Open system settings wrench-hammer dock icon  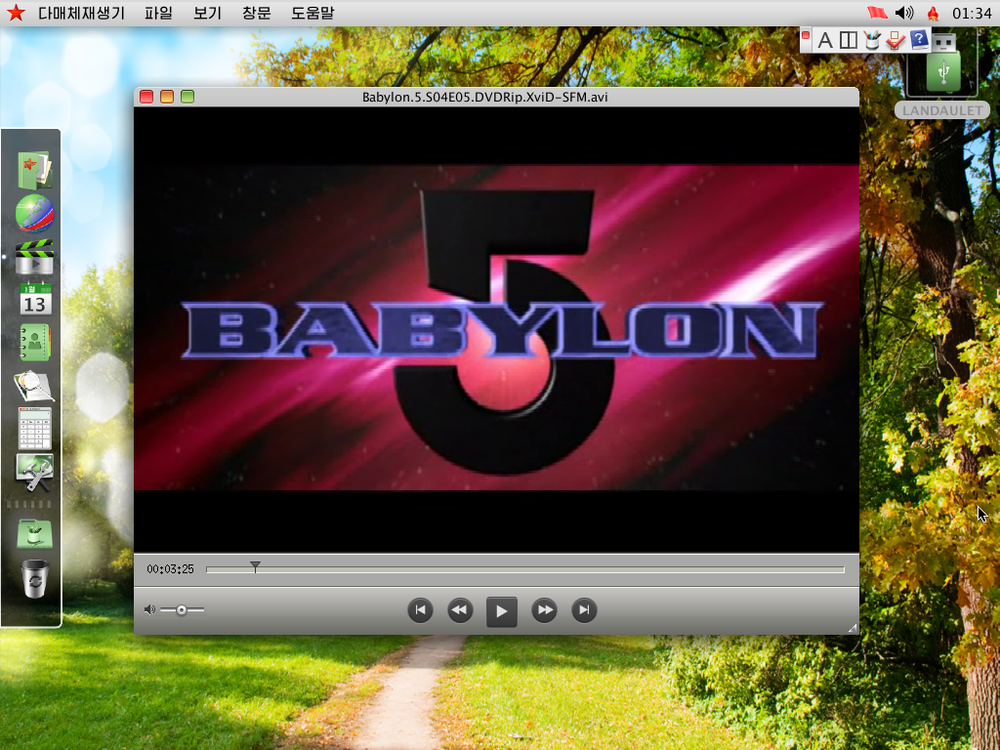click(x=34, y=473)
